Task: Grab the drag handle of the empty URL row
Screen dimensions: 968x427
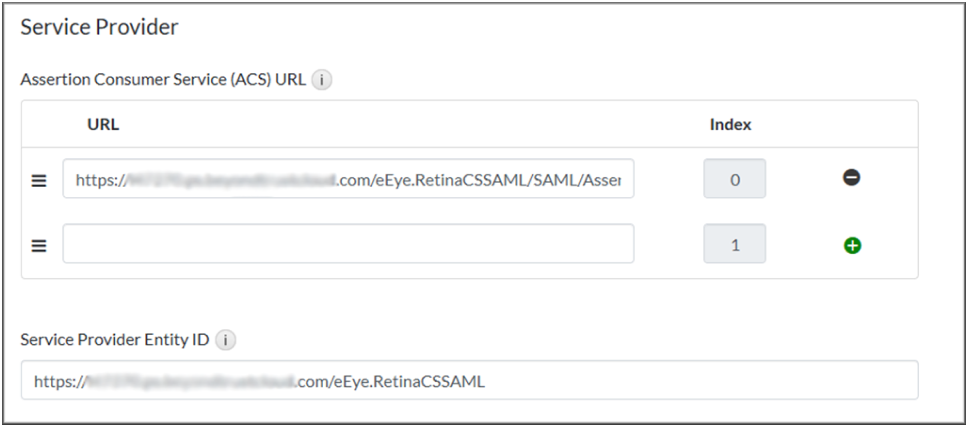Action: click(39, 245)
